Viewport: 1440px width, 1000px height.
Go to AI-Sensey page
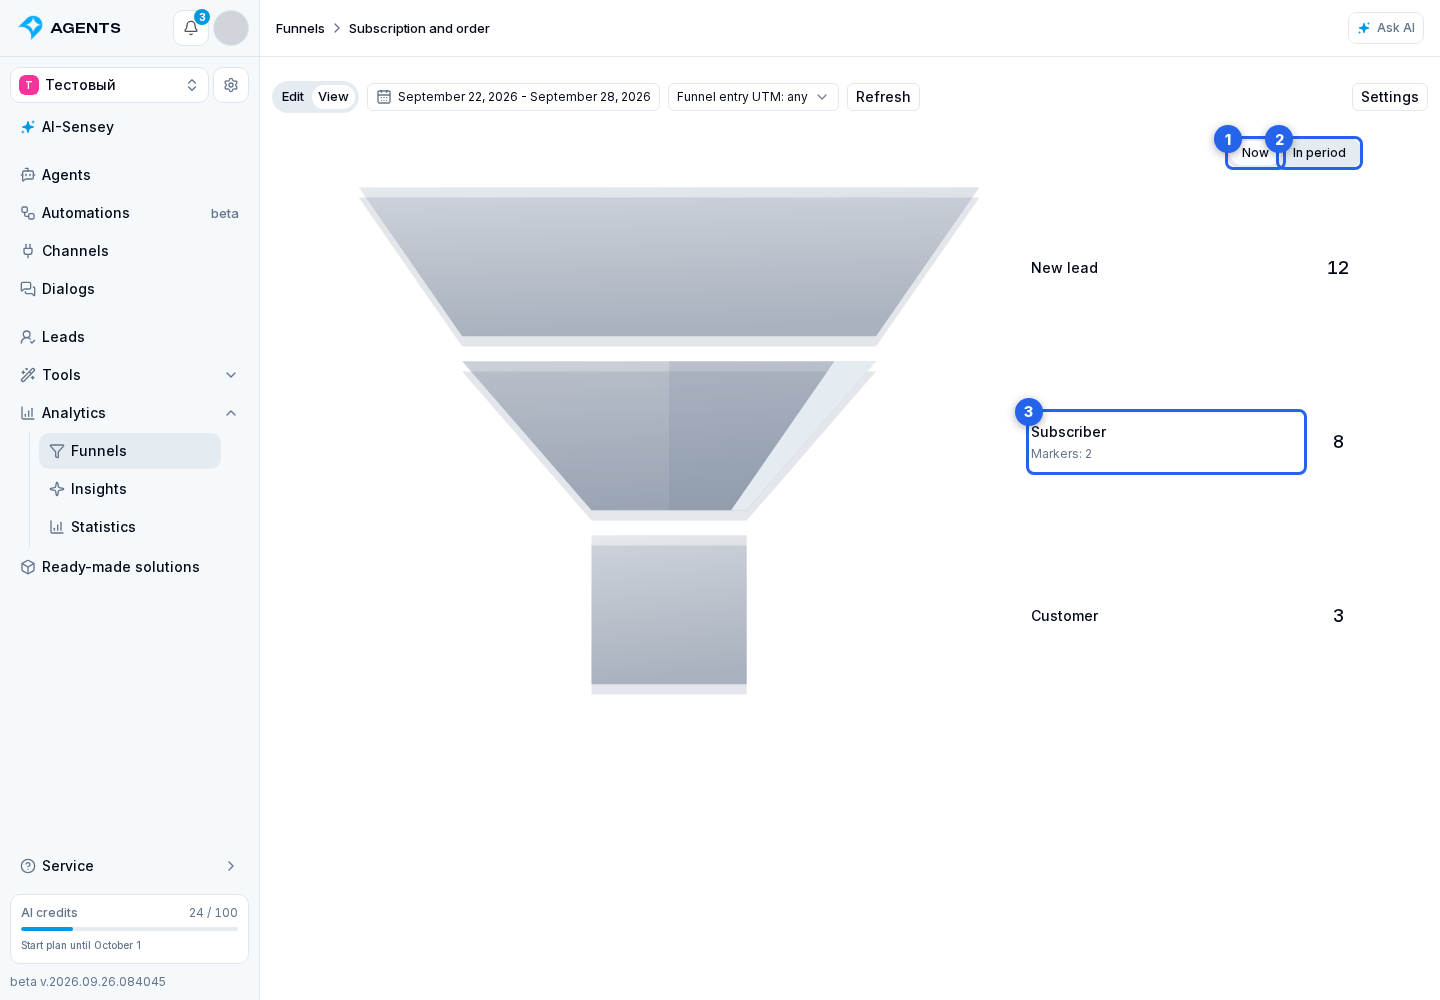[x=130, y=127]
